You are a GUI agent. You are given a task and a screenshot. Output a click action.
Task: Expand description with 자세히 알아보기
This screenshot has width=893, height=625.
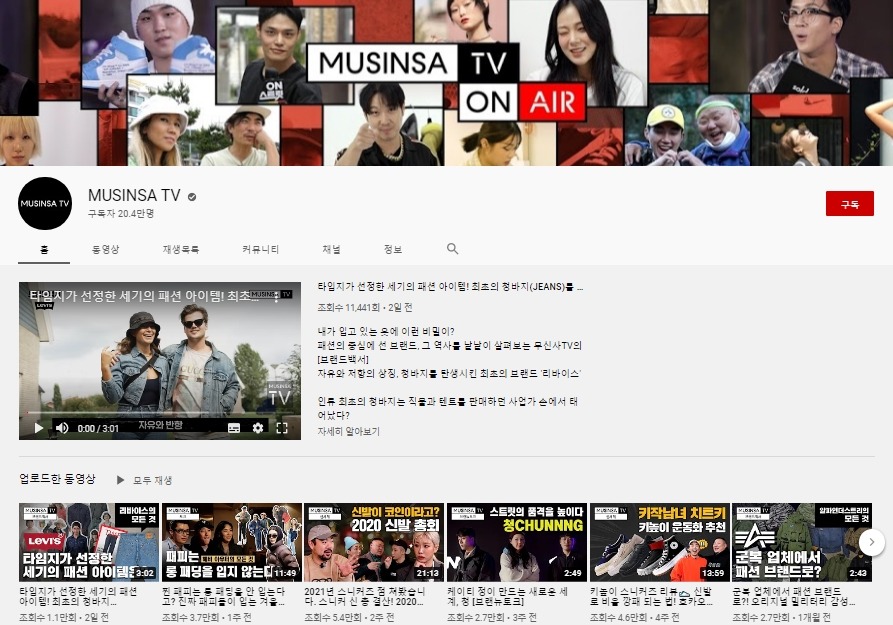(x=348, y=431)
